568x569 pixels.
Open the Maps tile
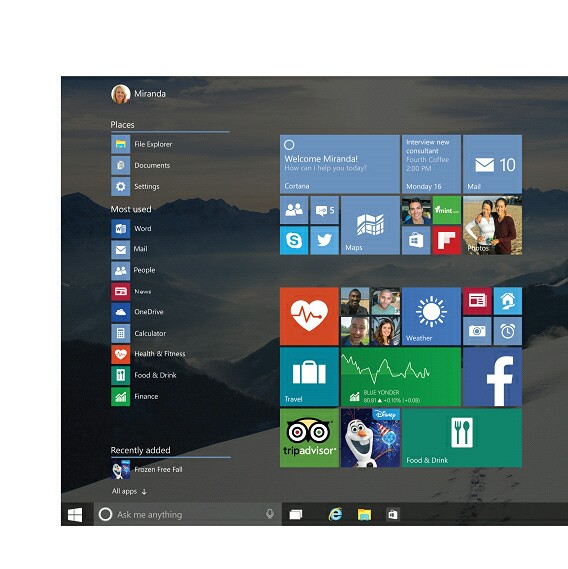coord(370,225)
